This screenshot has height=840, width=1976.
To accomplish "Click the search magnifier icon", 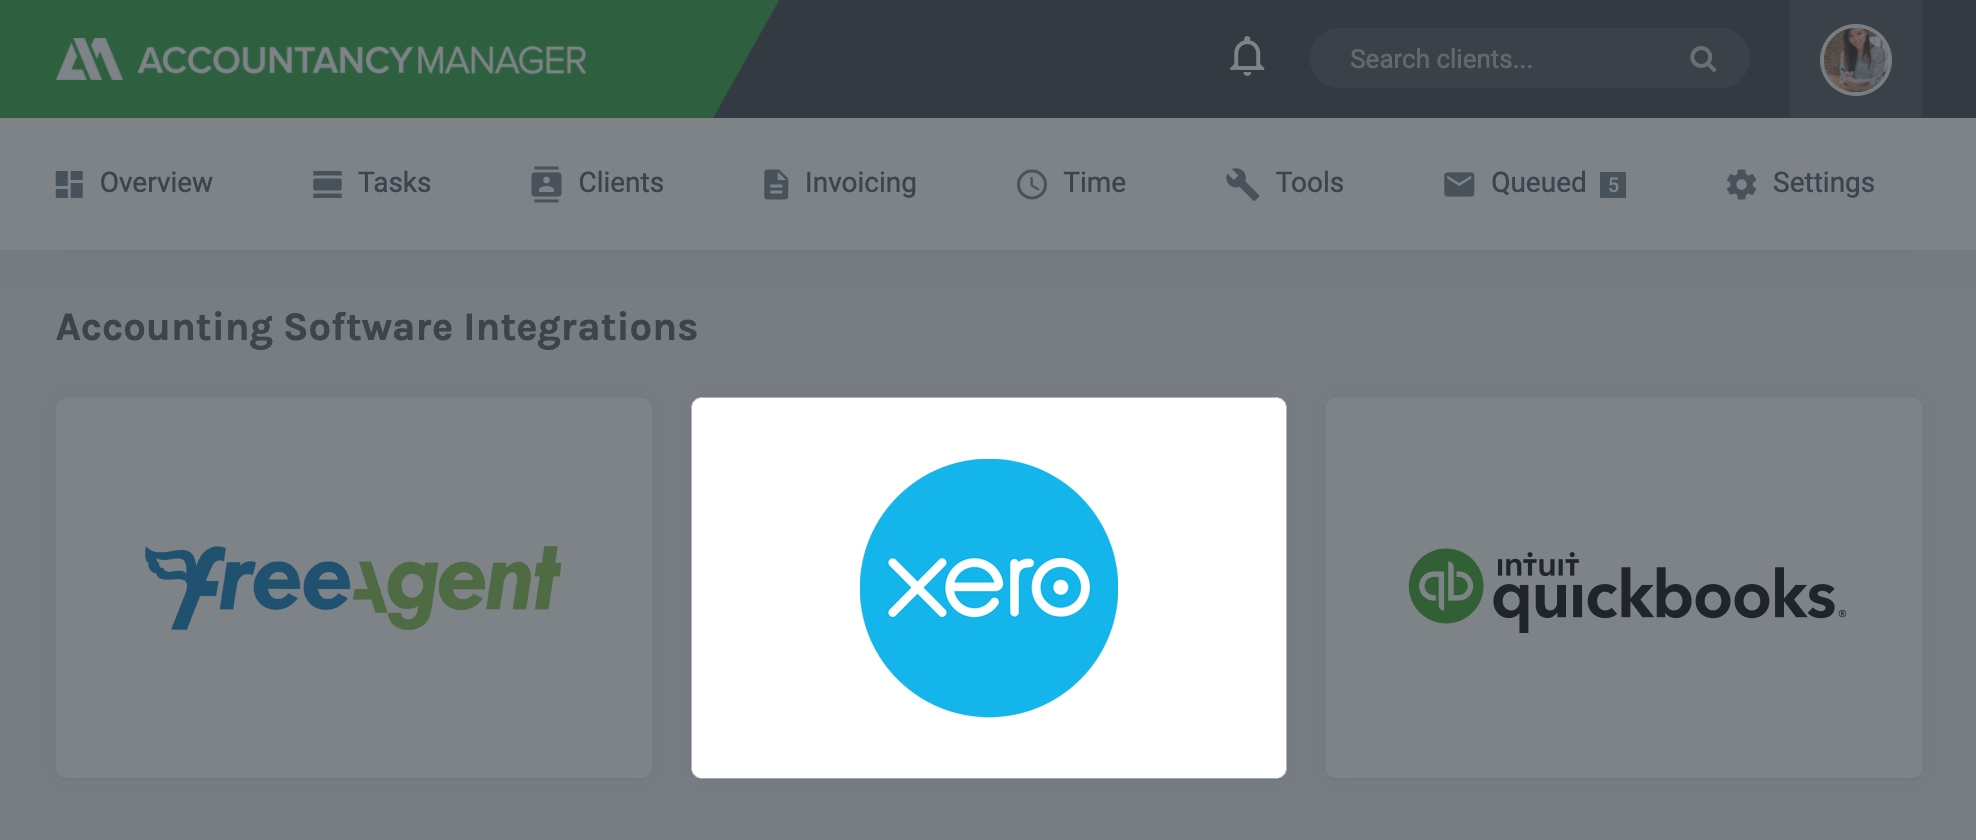I will pyautogui.click(x=1703, y=59).
